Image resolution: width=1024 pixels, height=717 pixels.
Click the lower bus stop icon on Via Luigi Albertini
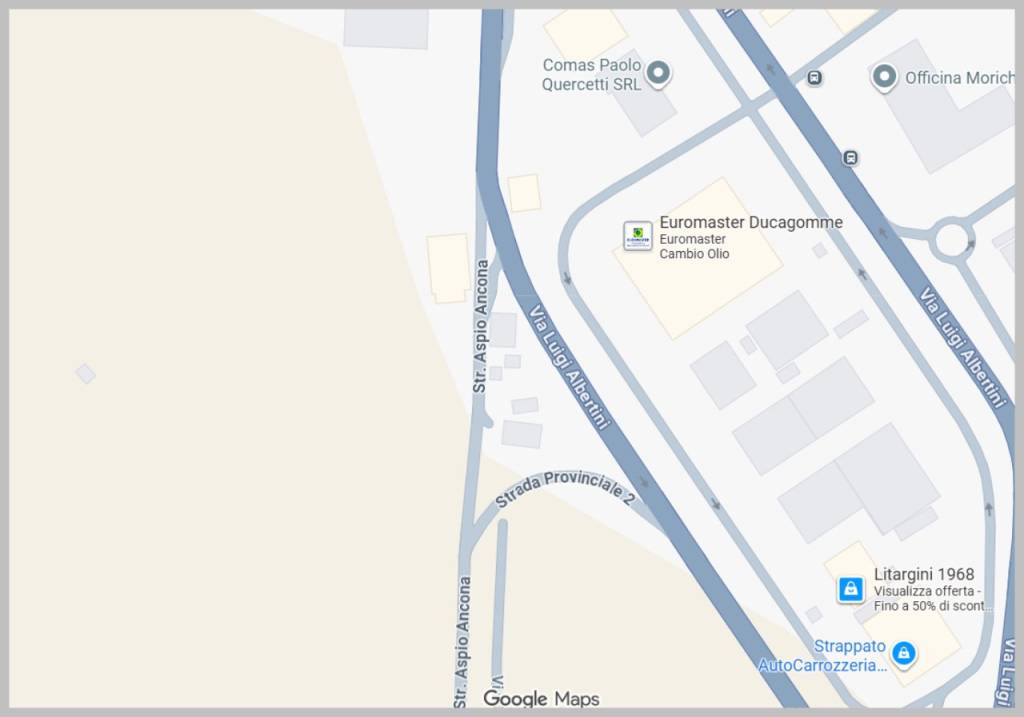click(x=850, y=158)
